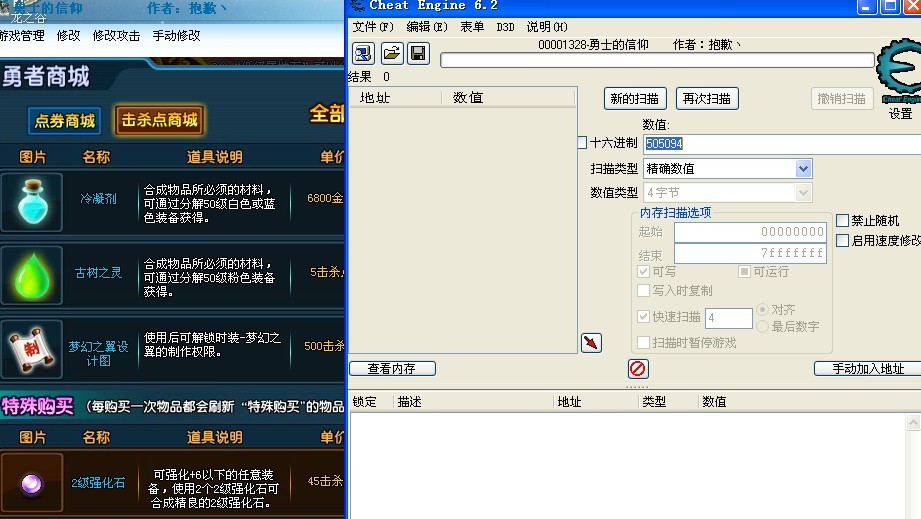Open the 编辑(E) menu
The width and height of the screenshot is (921, 519).
coord(427,27)
